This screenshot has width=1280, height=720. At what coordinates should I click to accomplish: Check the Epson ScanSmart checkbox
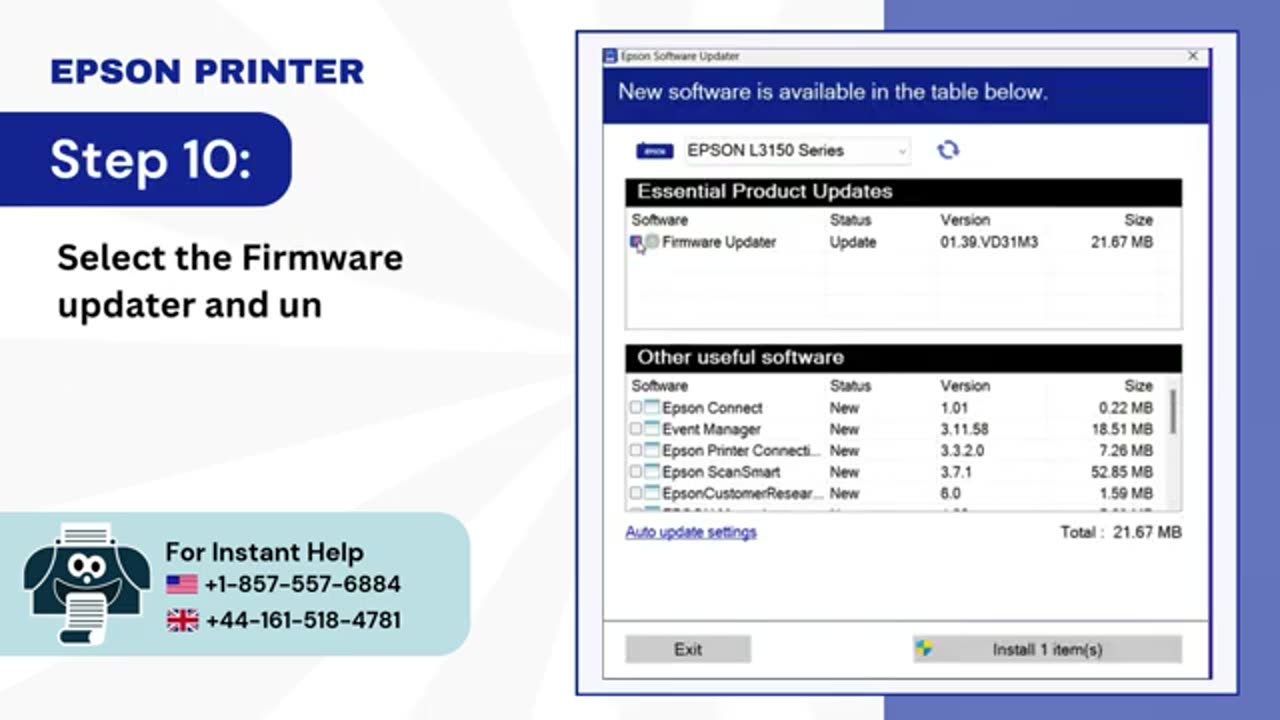tap(636, 472)
